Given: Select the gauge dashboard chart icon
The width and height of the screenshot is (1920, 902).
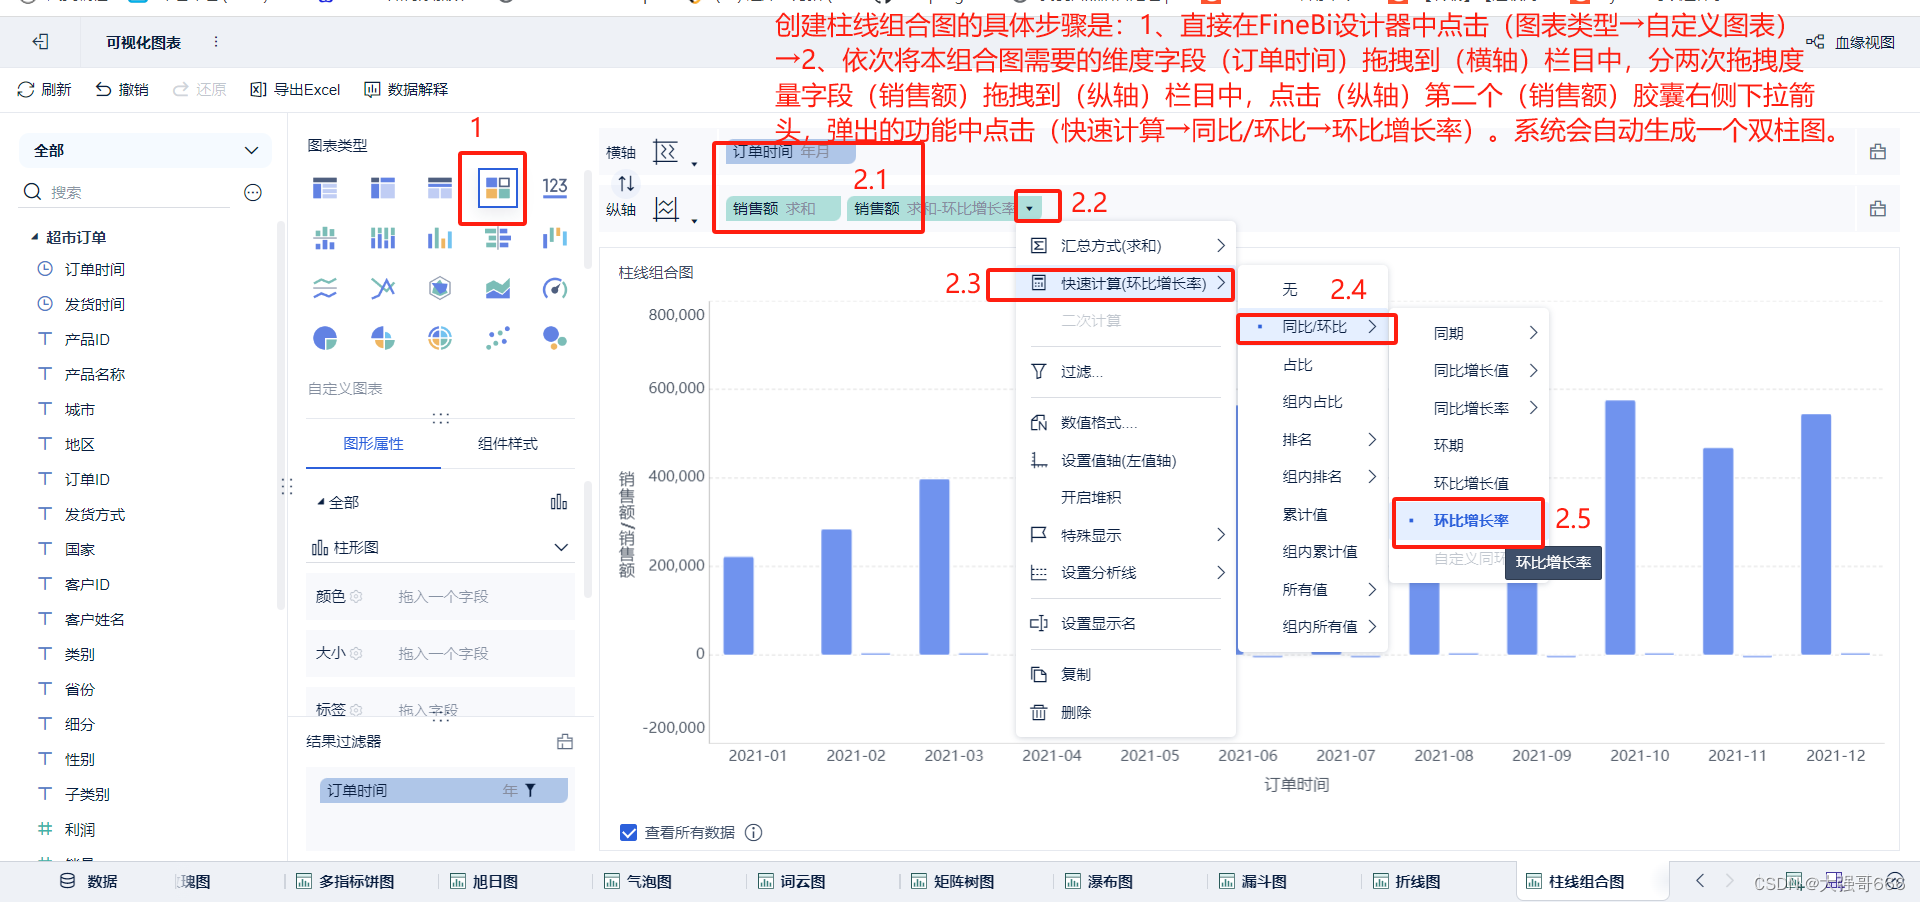Looking at the screenshot, I should coord(555,288).
